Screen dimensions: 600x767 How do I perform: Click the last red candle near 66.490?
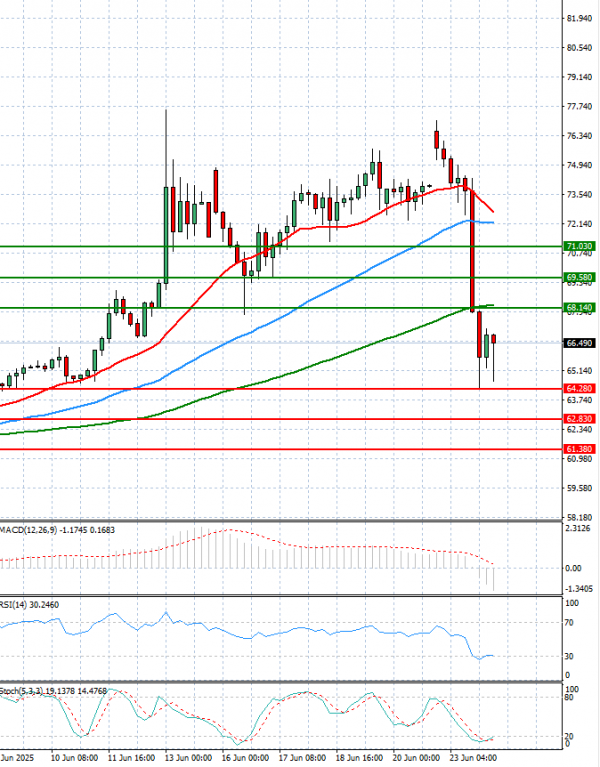pos(494,338)
